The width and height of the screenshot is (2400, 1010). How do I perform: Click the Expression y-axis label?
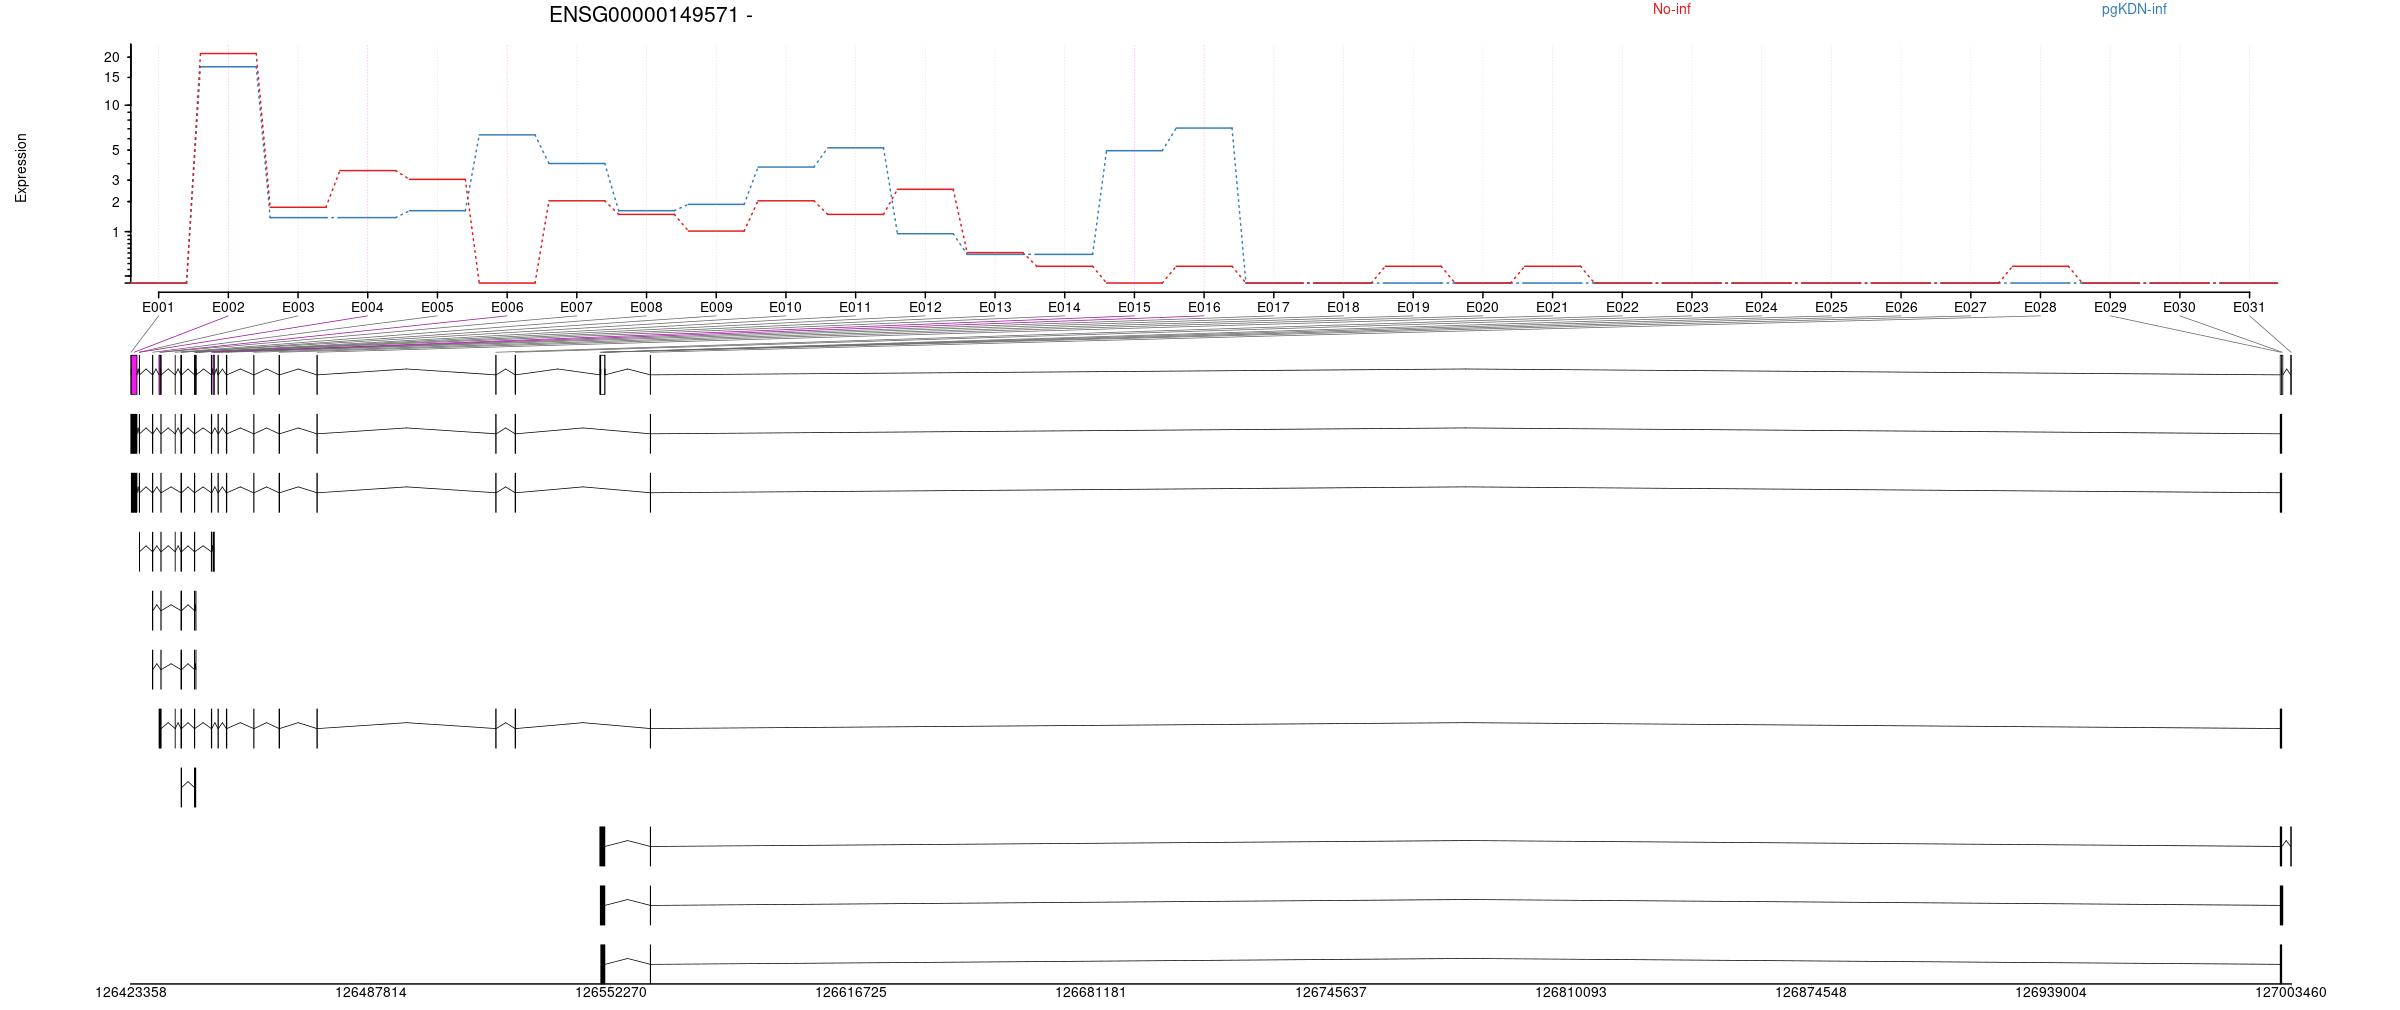[21, 168]
